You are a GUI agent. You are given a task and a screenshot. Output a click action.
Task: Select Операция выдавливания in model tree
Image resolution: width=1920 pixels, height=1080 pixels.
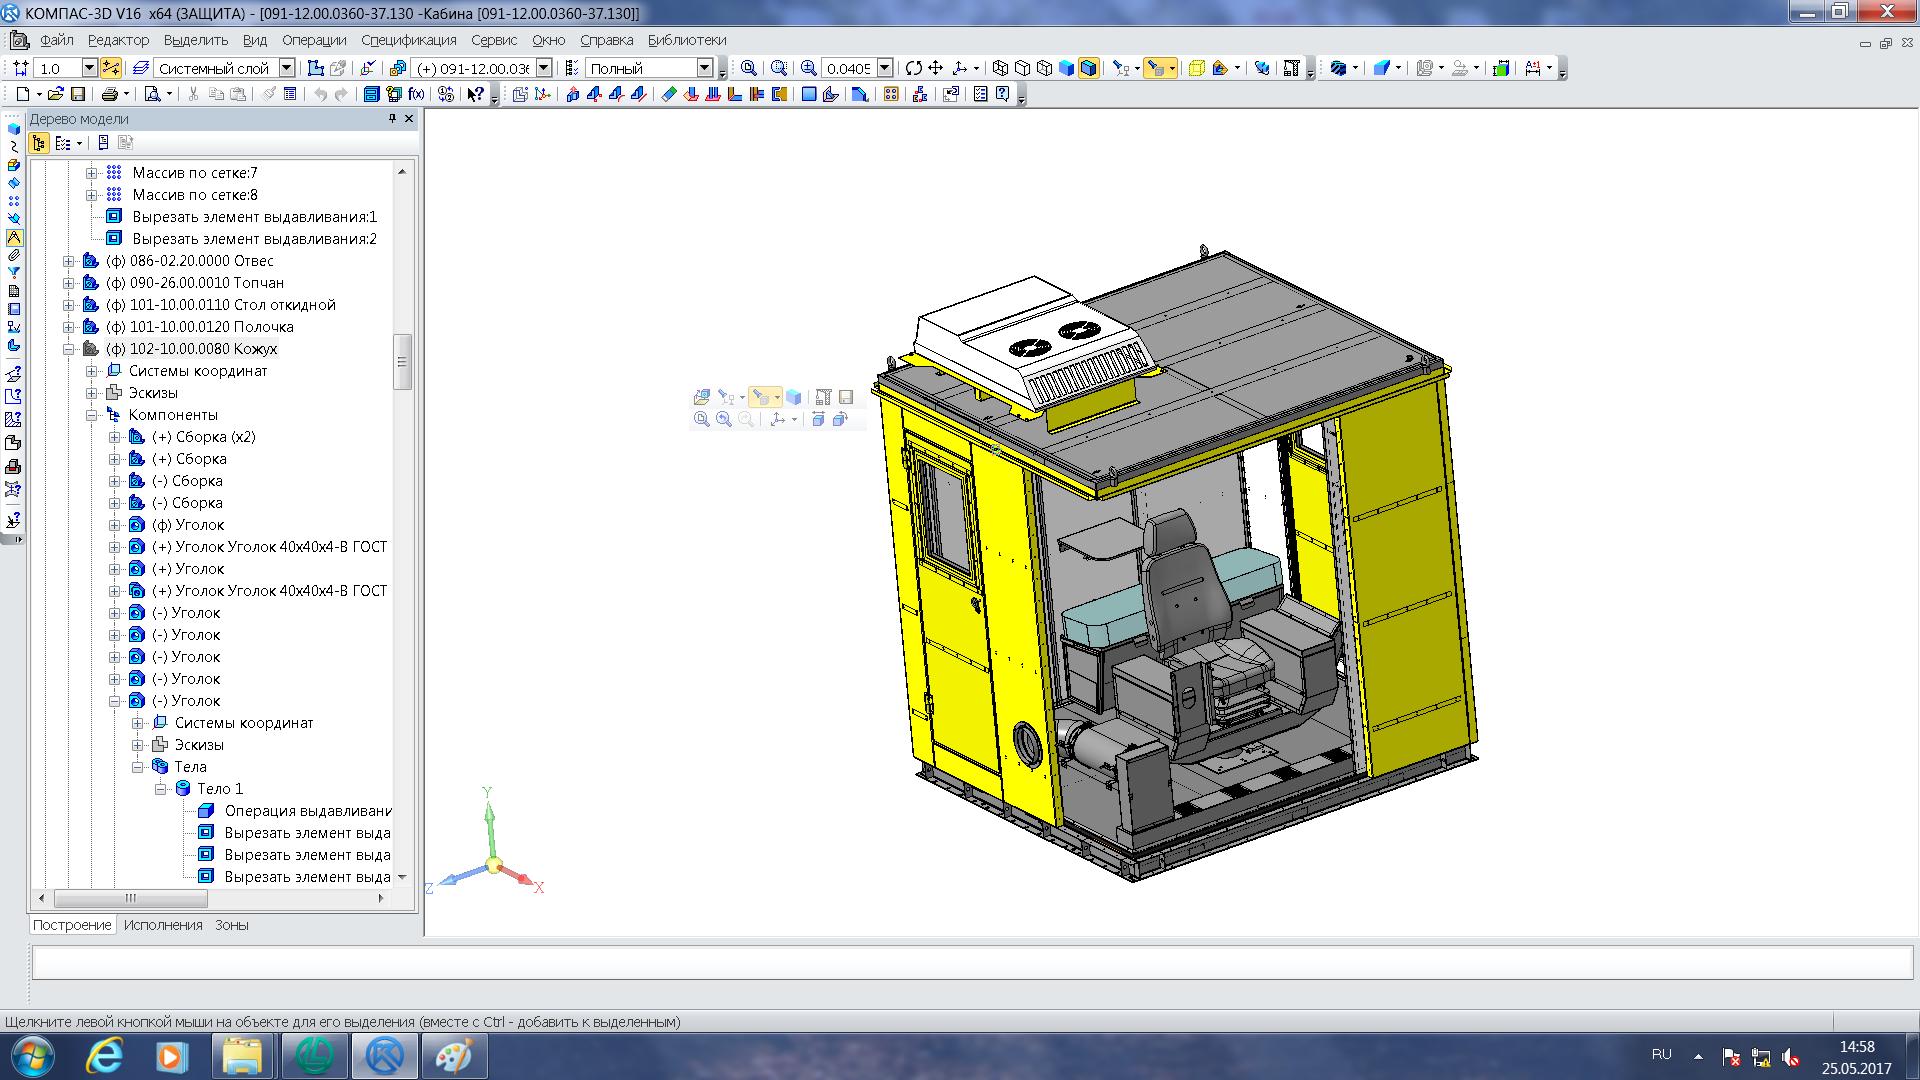pos(307,811)
